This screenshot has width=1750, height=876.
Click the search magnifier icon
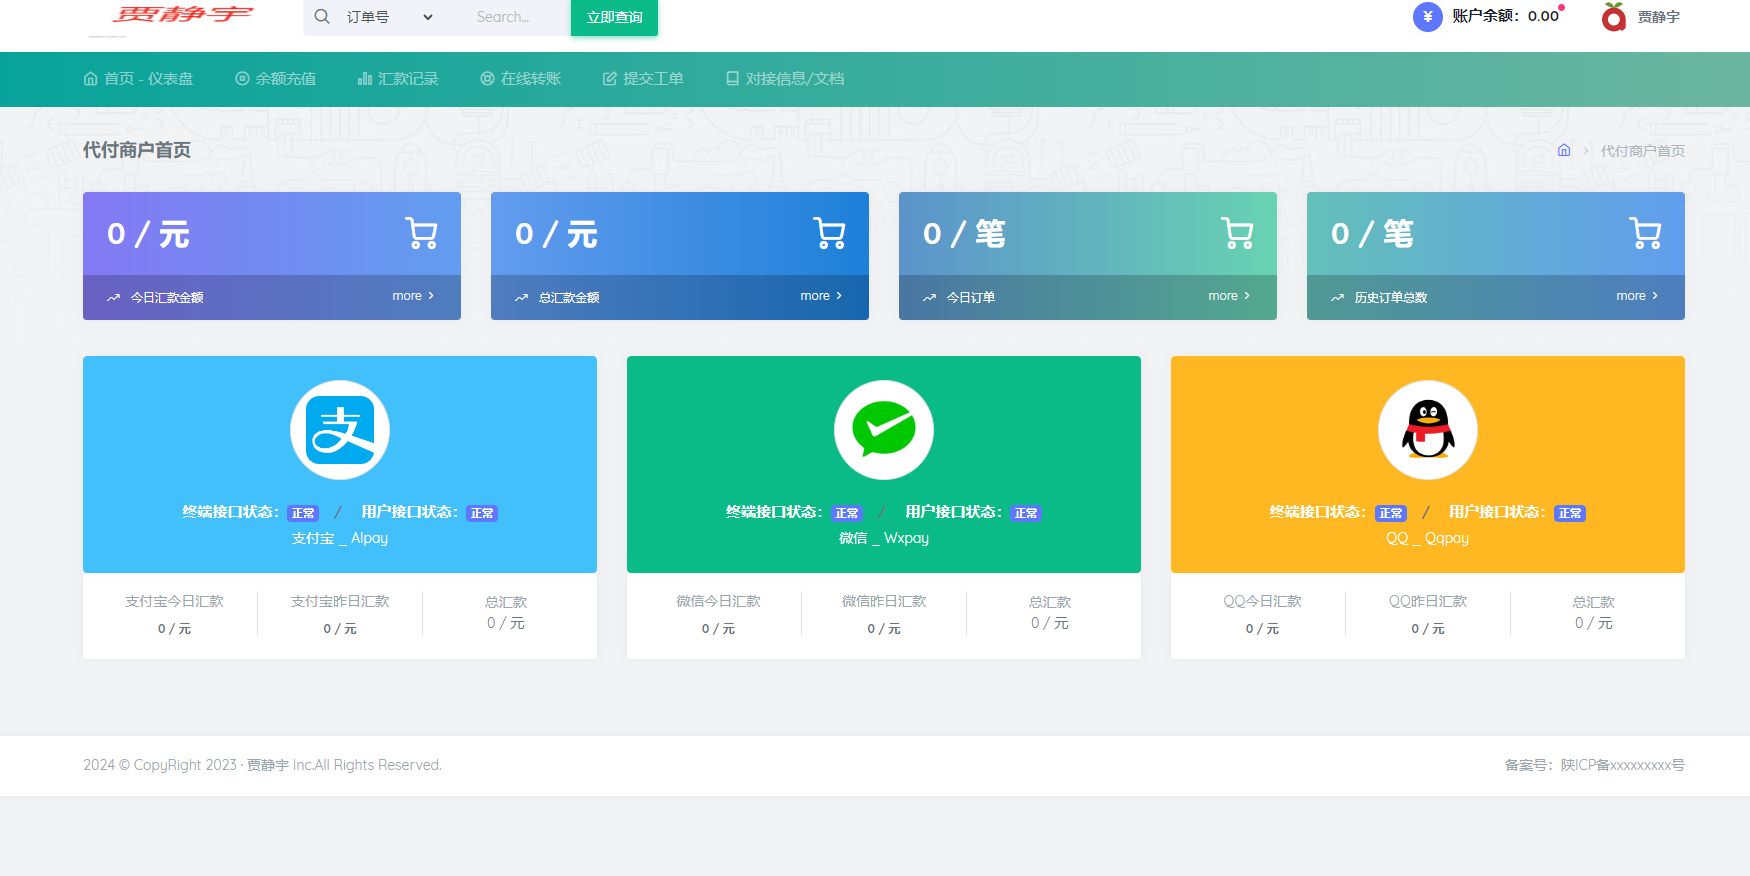(x=322, y=17)
